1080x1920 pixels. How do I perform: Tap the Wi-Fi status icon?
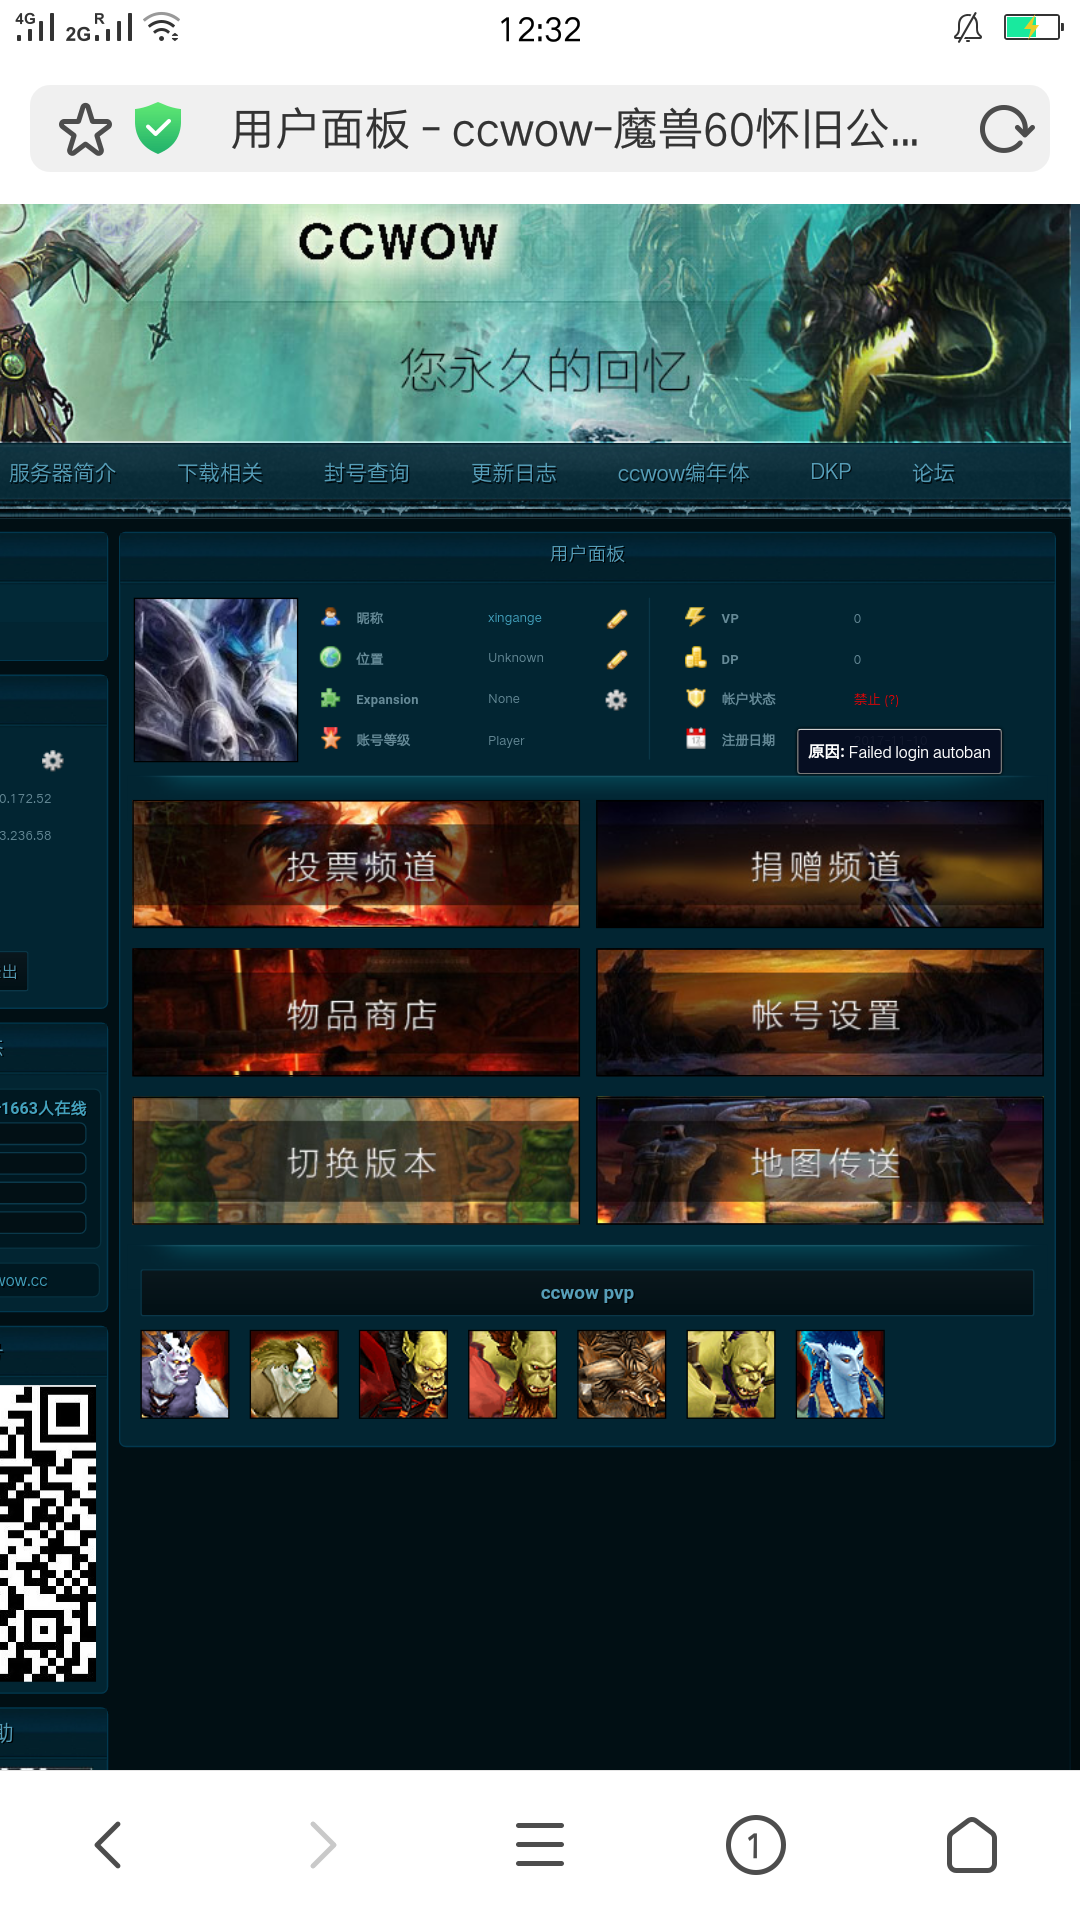coord(162,27)
